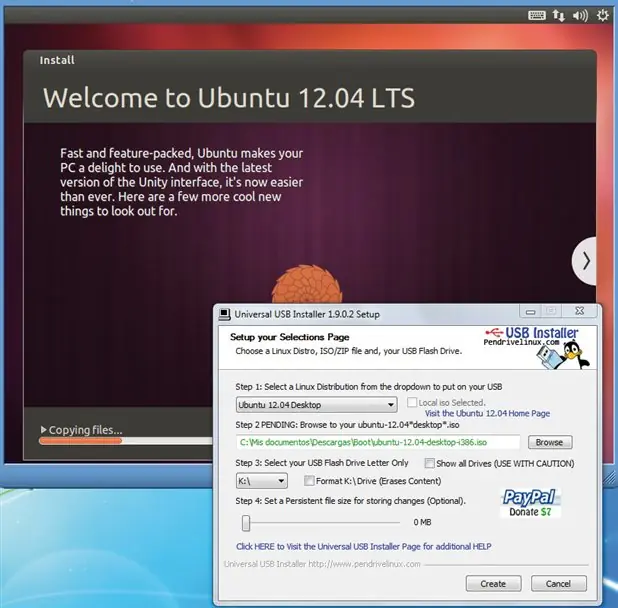This screenshot has height=608, width=618.
Task: Click the Step 2 PENDING instruction text
Action: (347, 425)
